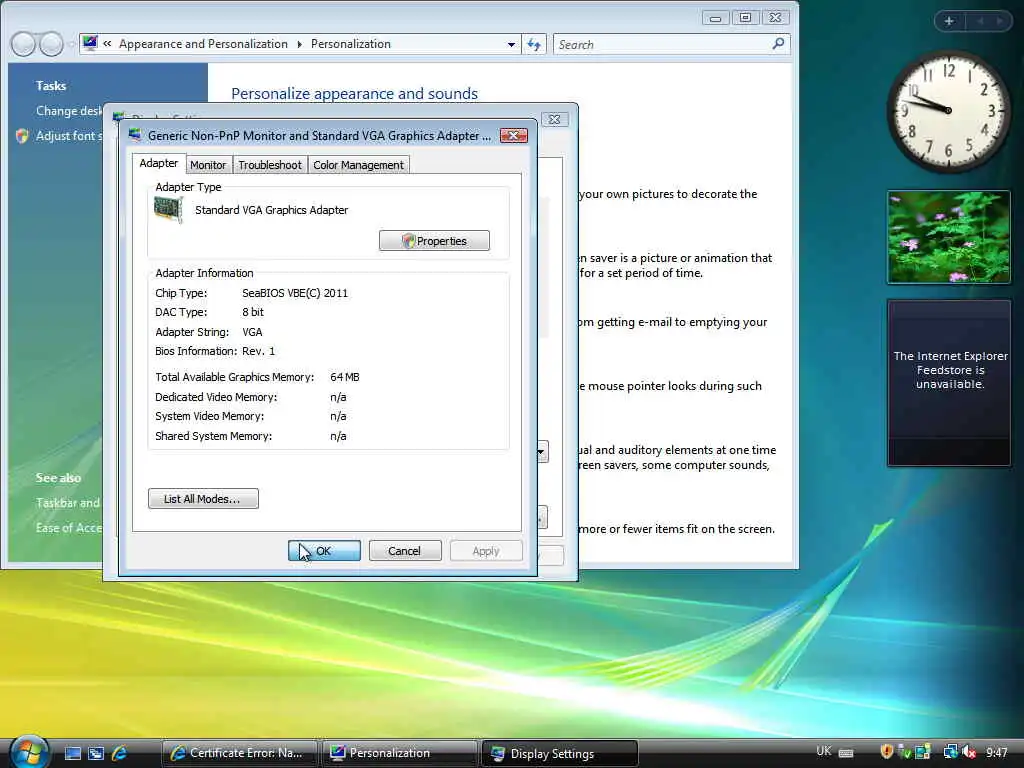Expand the breadcrumb arrow before Personalization
The height and width of the screenshot is (768, 1024).
tap(299, 44)
